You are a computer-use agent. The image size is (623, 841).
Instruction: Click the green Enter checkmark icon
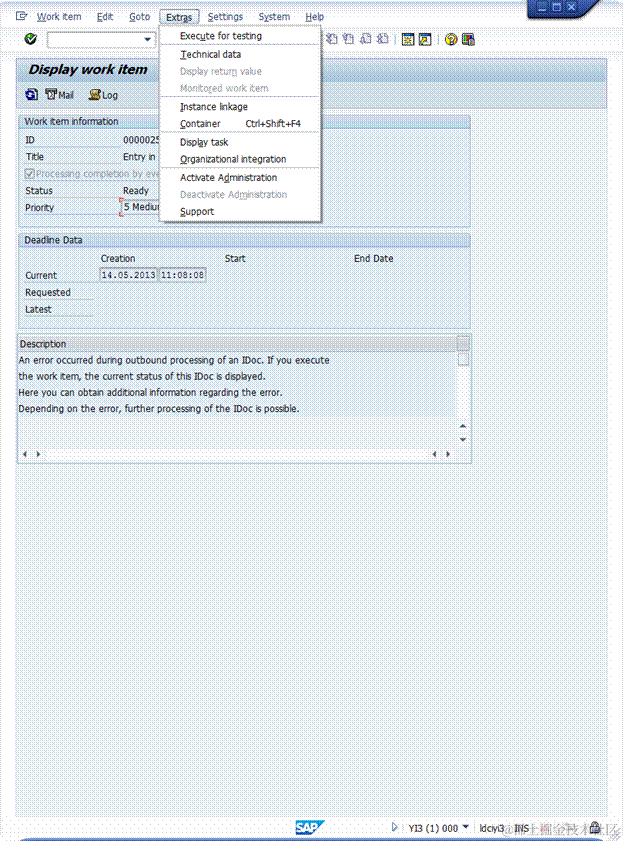31,39
